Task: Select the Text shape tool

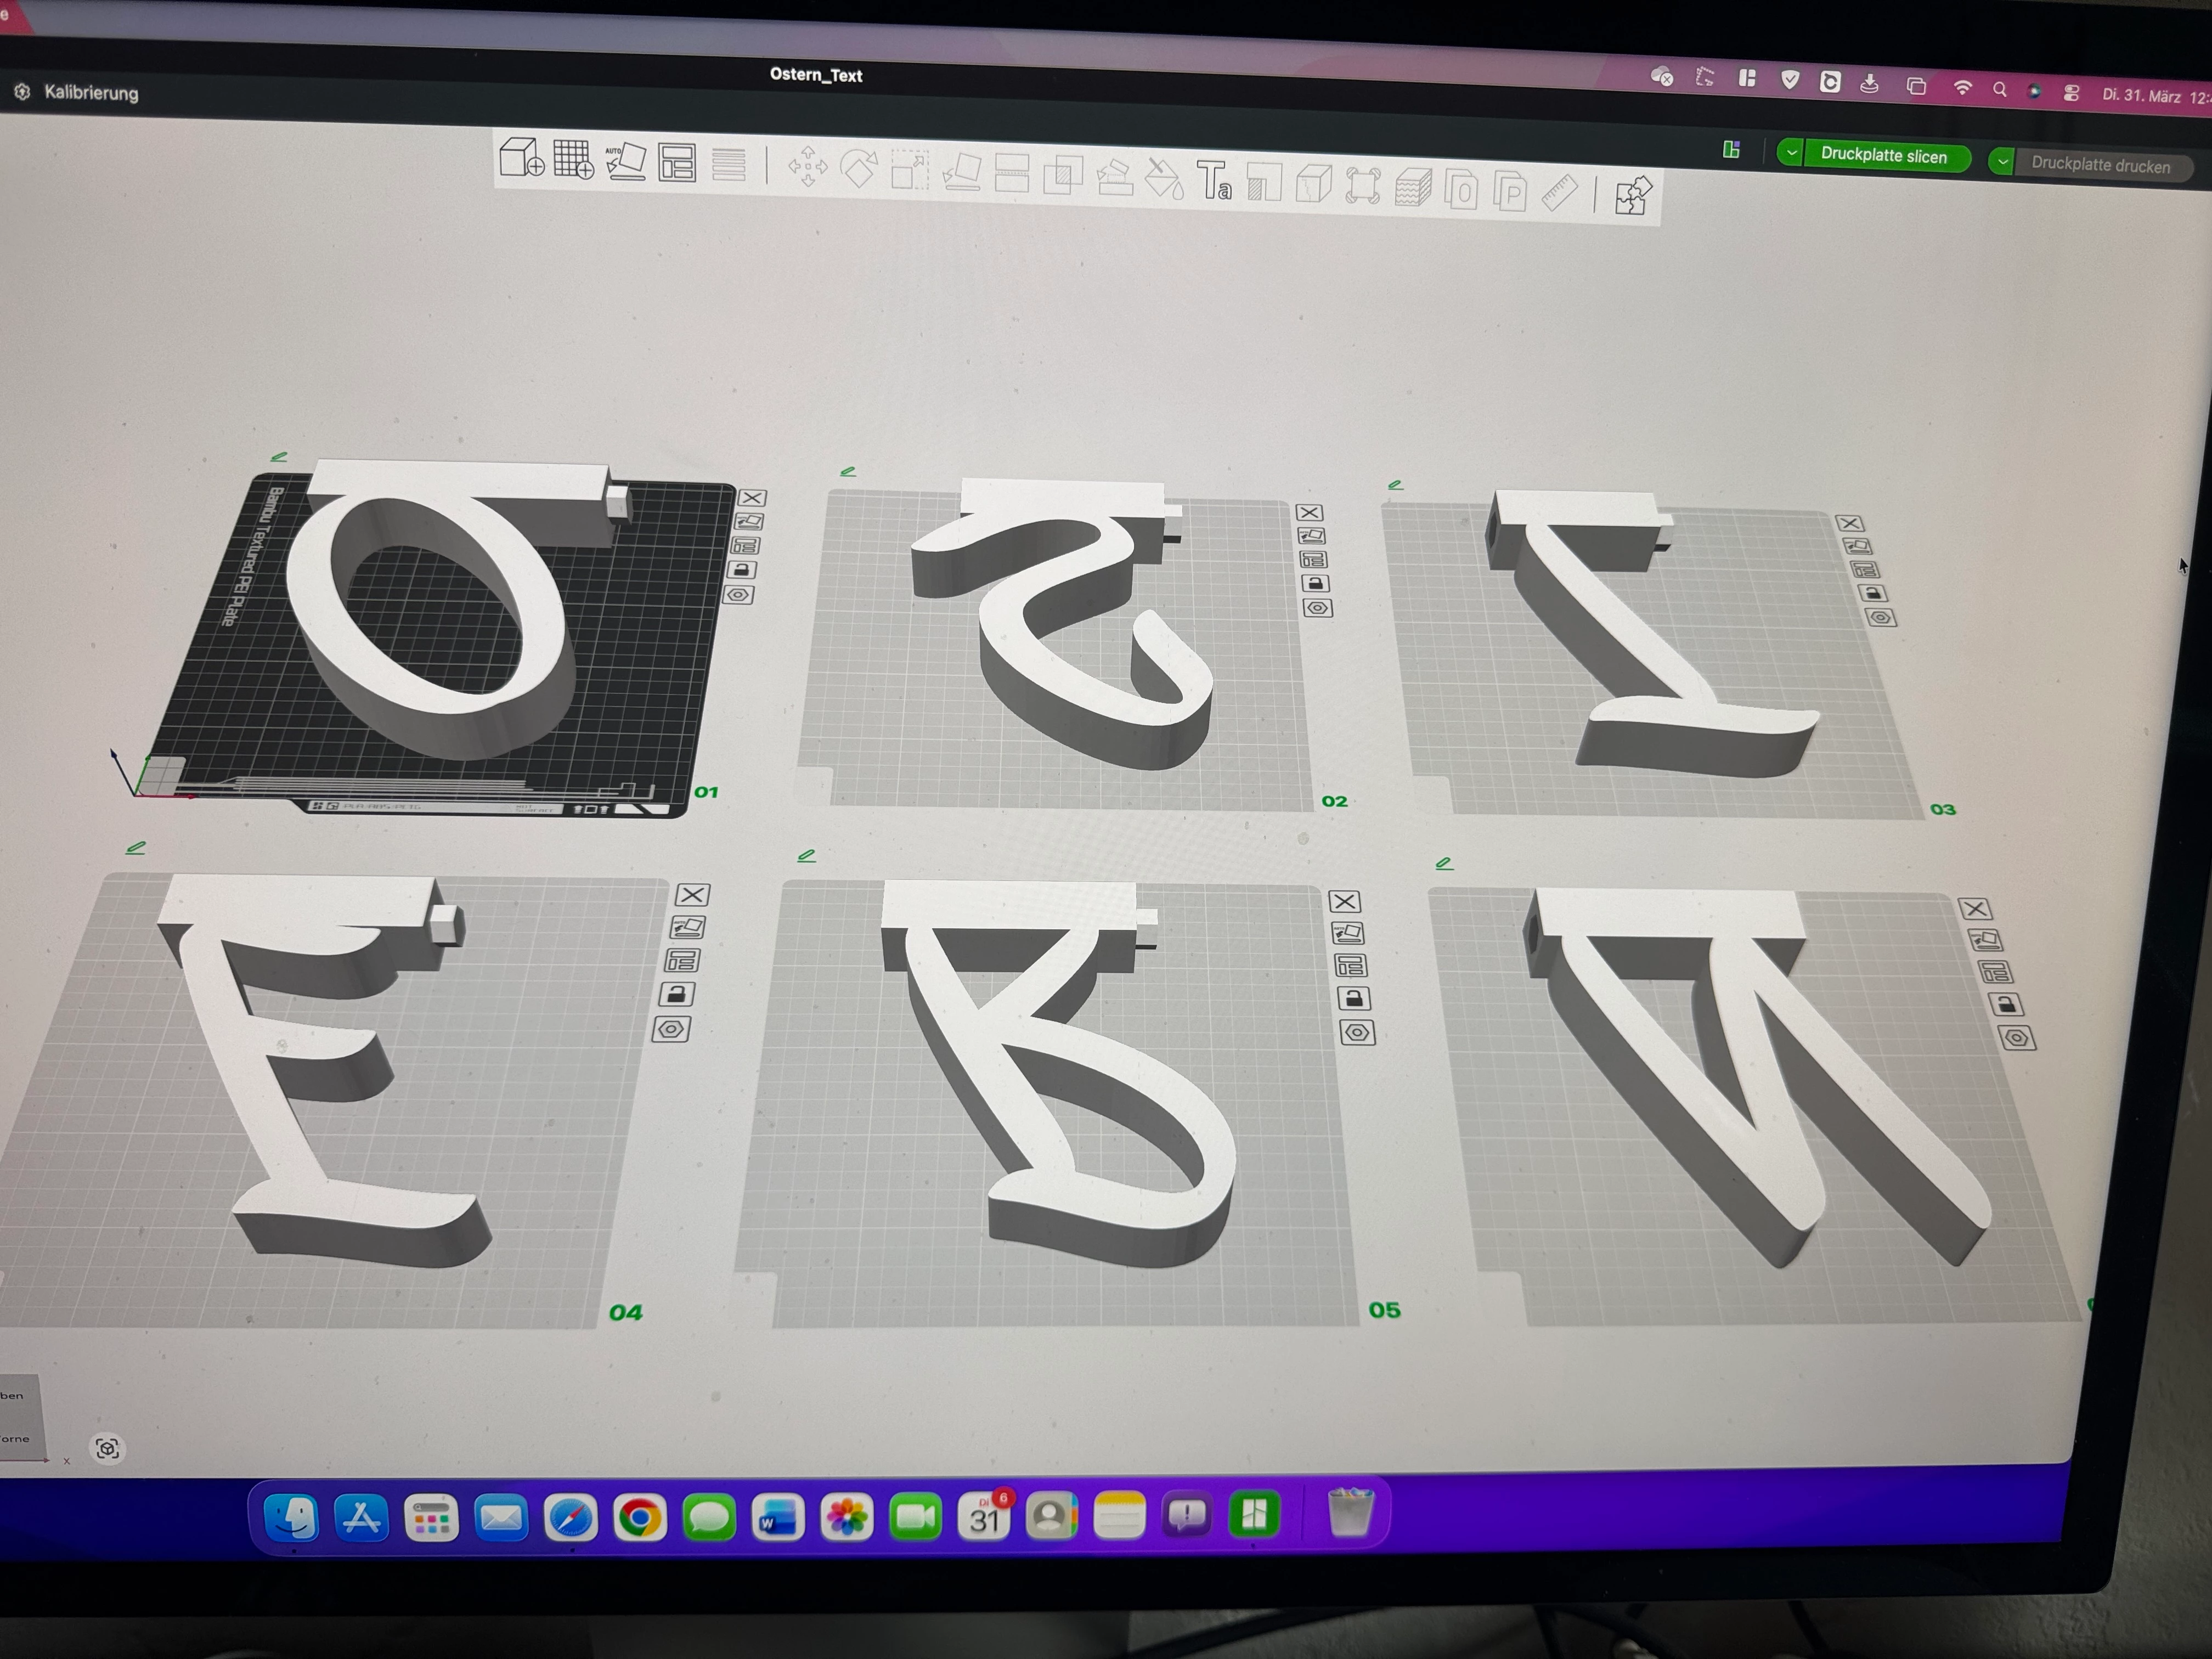Action: click(x=1214, y=181)
